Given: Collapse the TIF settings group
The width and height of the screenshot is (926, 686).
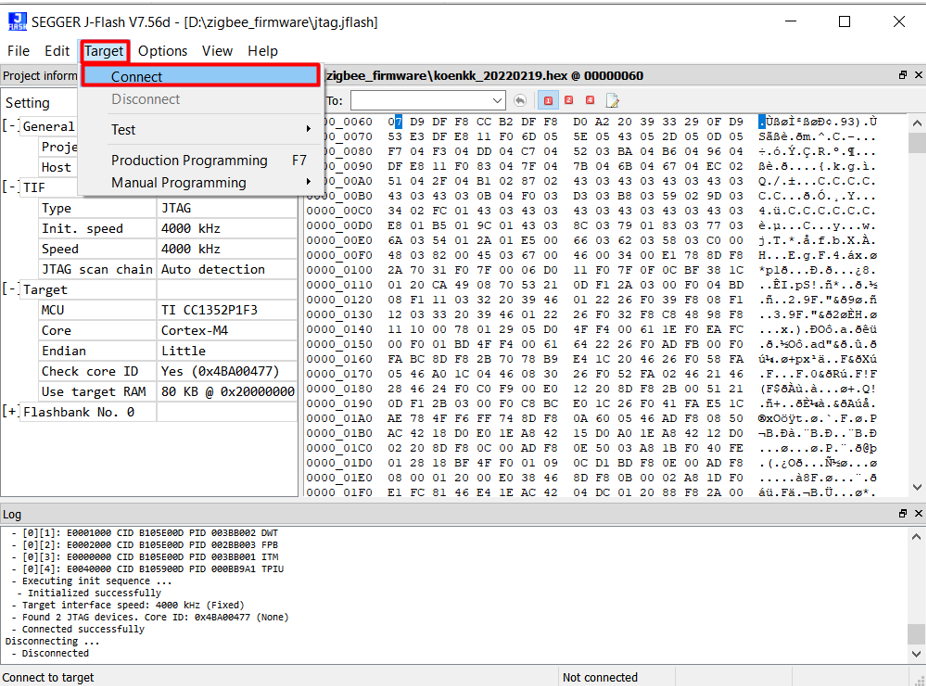Looking at the screenshot, I should click(11, 187).
